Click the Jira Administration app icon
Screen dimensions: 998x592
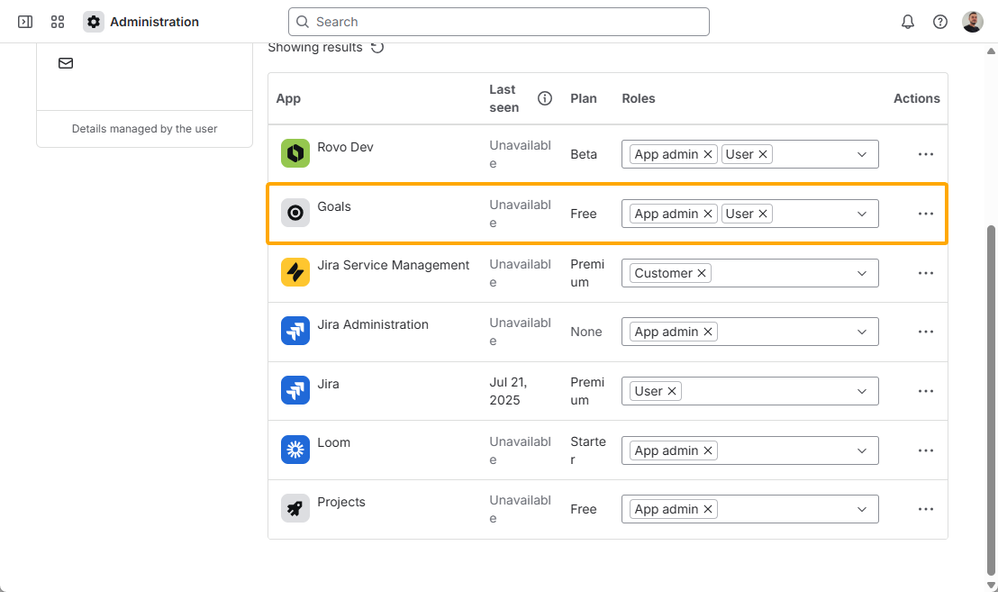tap(295, 331)
